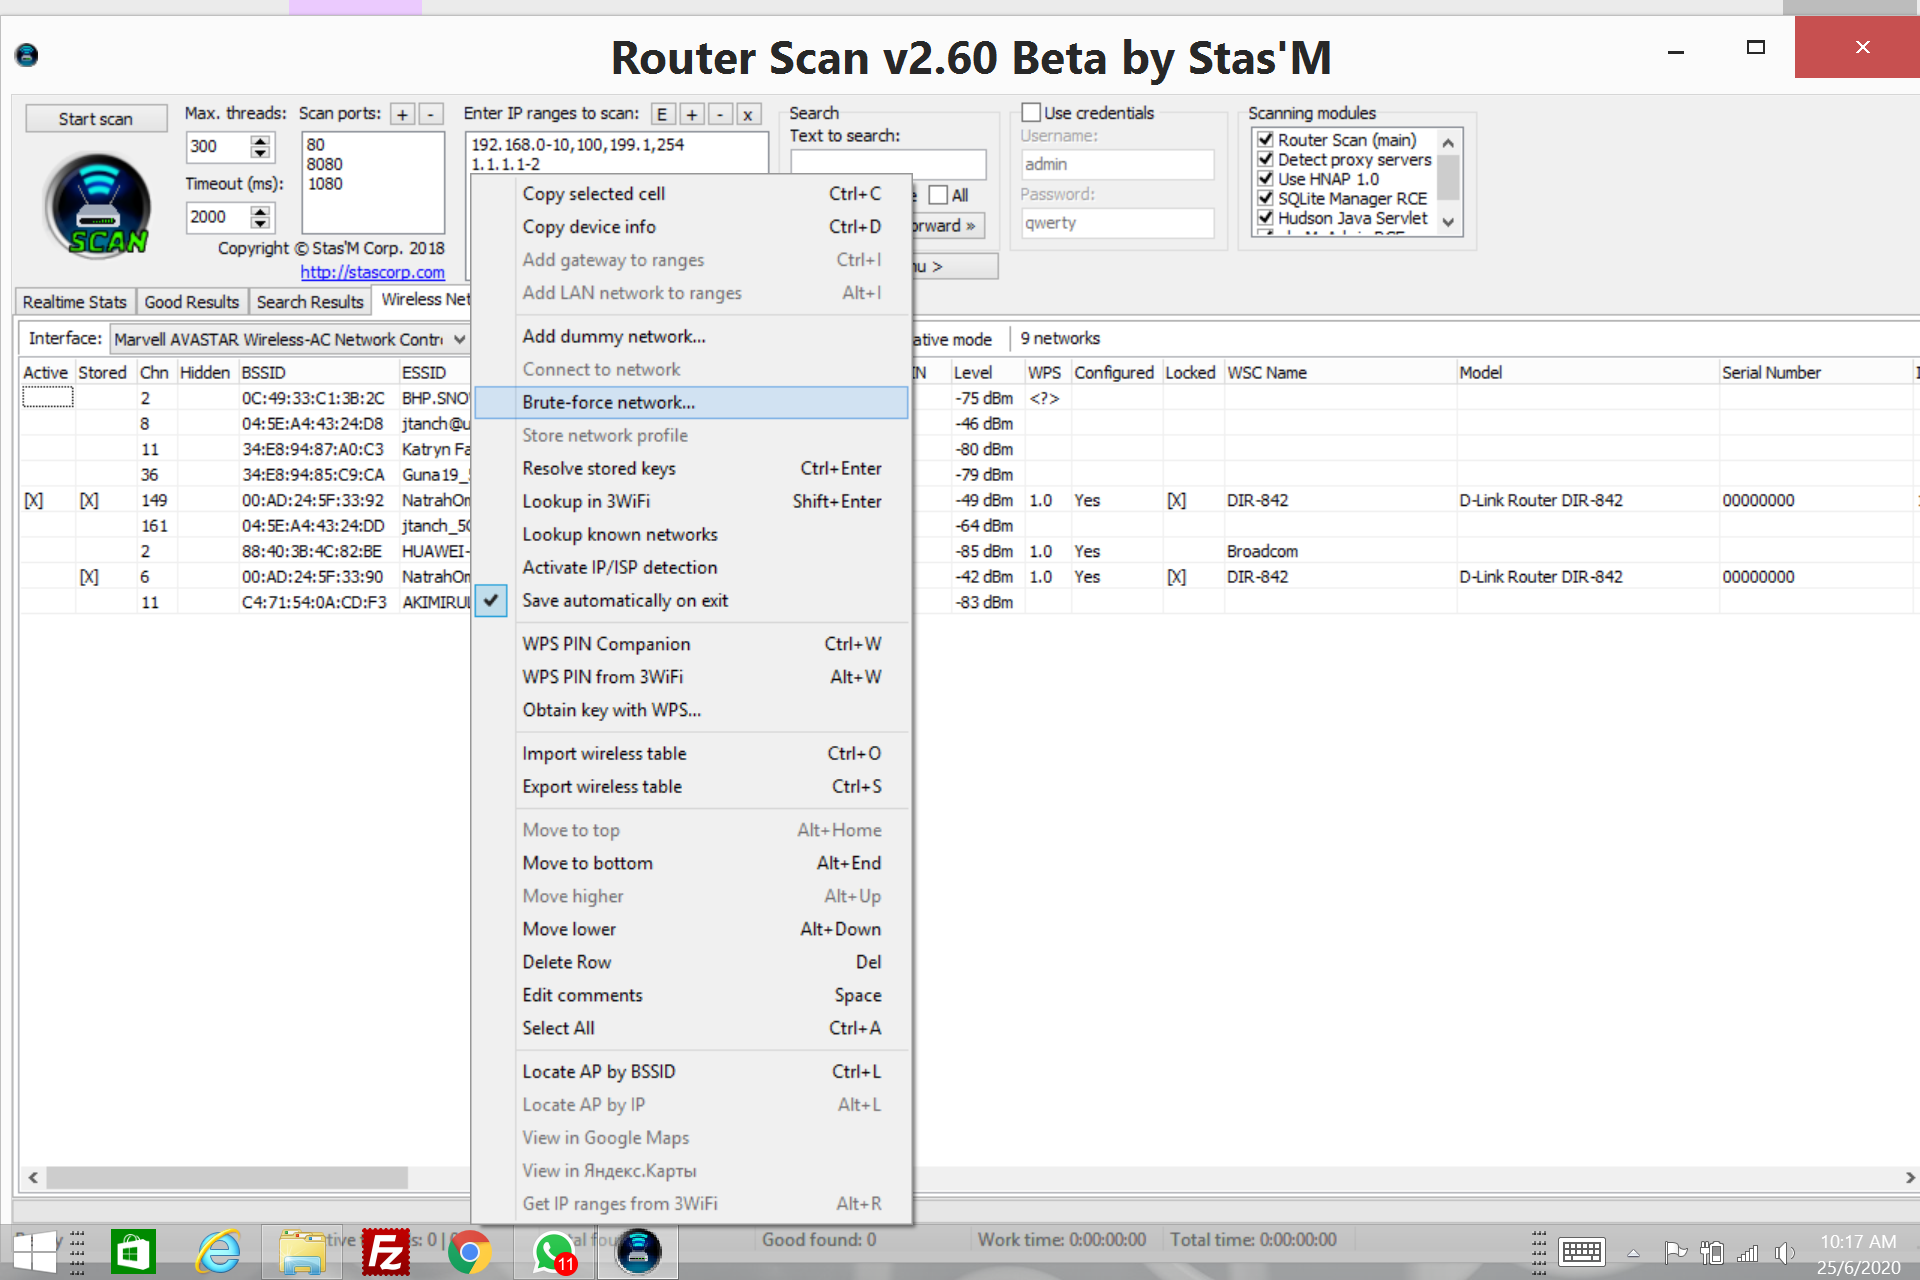Choose Copy device info menu entry
1920x1280 pixels.
(692, 227)
